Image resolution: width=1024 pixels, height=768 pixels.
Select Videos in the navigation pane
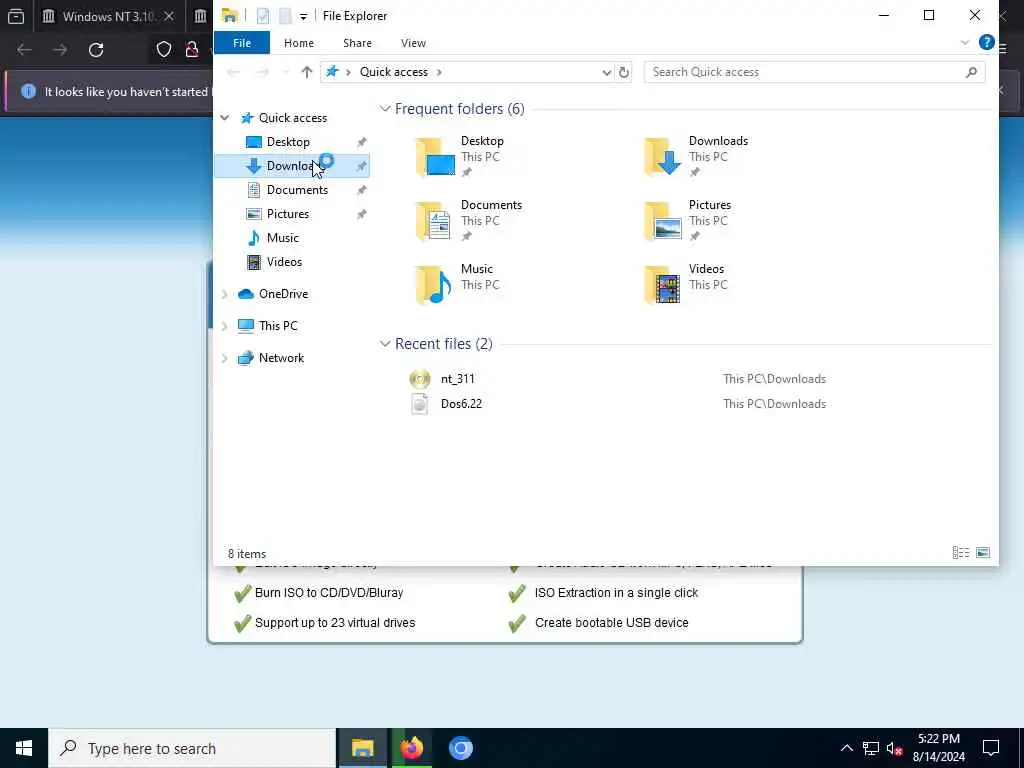click(284, 262)
